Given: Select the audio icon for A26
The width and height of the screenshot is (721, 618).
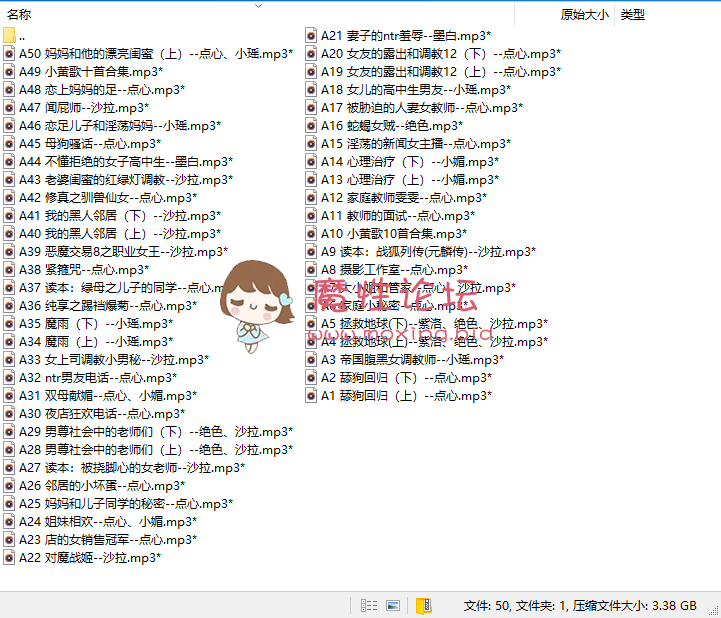Looking at the screenshot, I should [x=9, y=486].
